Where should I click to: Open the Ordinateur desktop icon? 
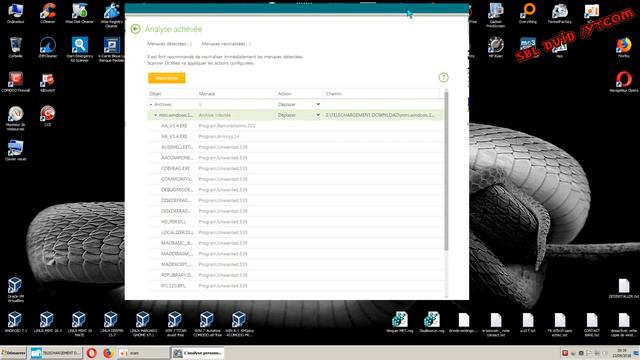[x=16, y=13]
